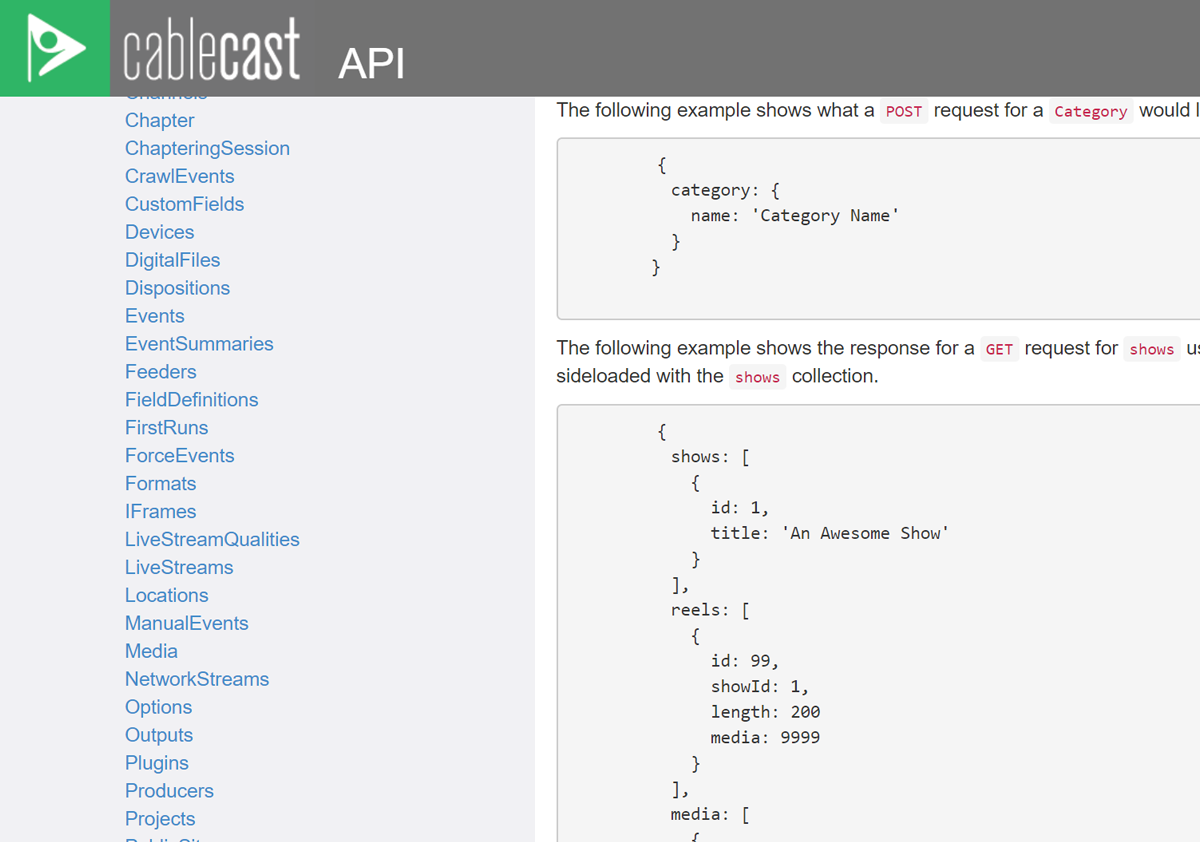Select the POST badge in the example text
The height and width of the screenshot is (842, 1200).
(904, 112)
